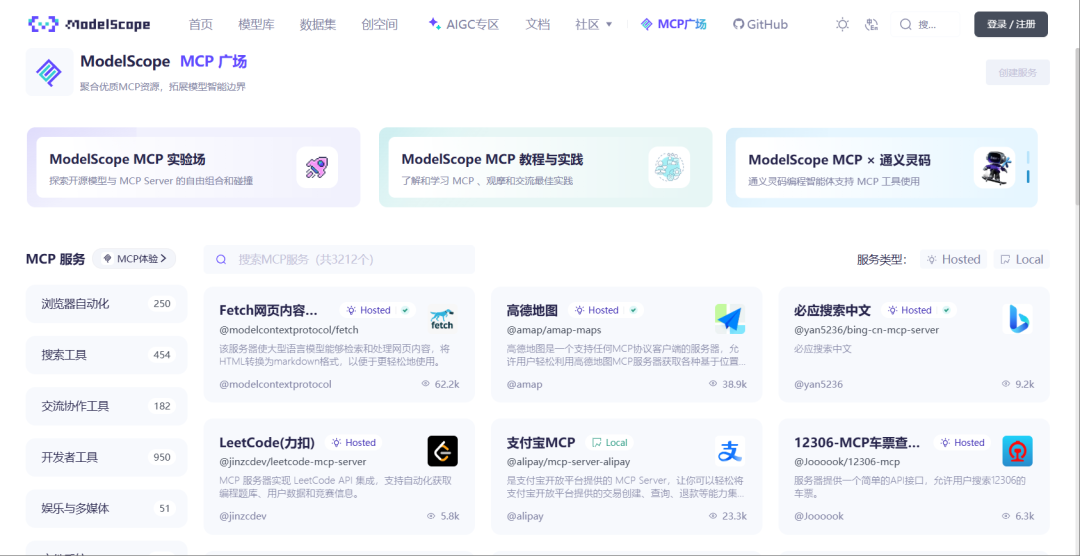The height and width of the screenshot is (556, 1080).
Task: Click verified badge on 必应搜索中文 card
Action: pyautogui.click(x=946, y=310)
